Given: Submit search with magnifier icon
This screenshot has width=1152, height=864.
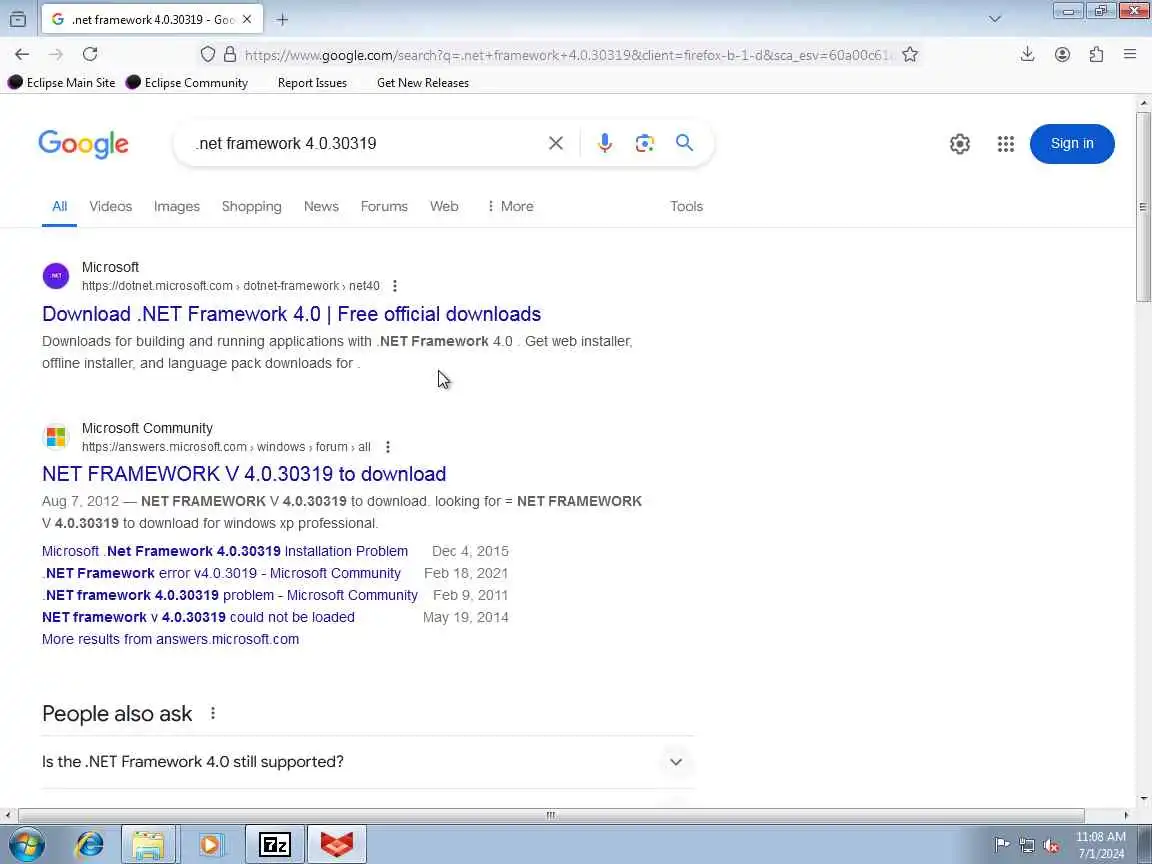Looking at the screenshot, I should coord(684,143).
